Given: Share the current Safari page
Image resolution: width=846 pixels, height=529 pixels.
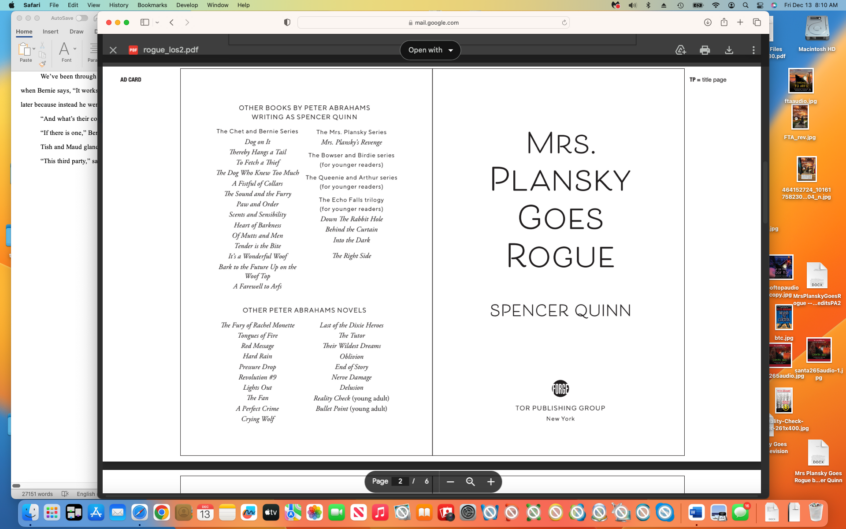Looking at the screenshot, I should (x=724, y=22).
